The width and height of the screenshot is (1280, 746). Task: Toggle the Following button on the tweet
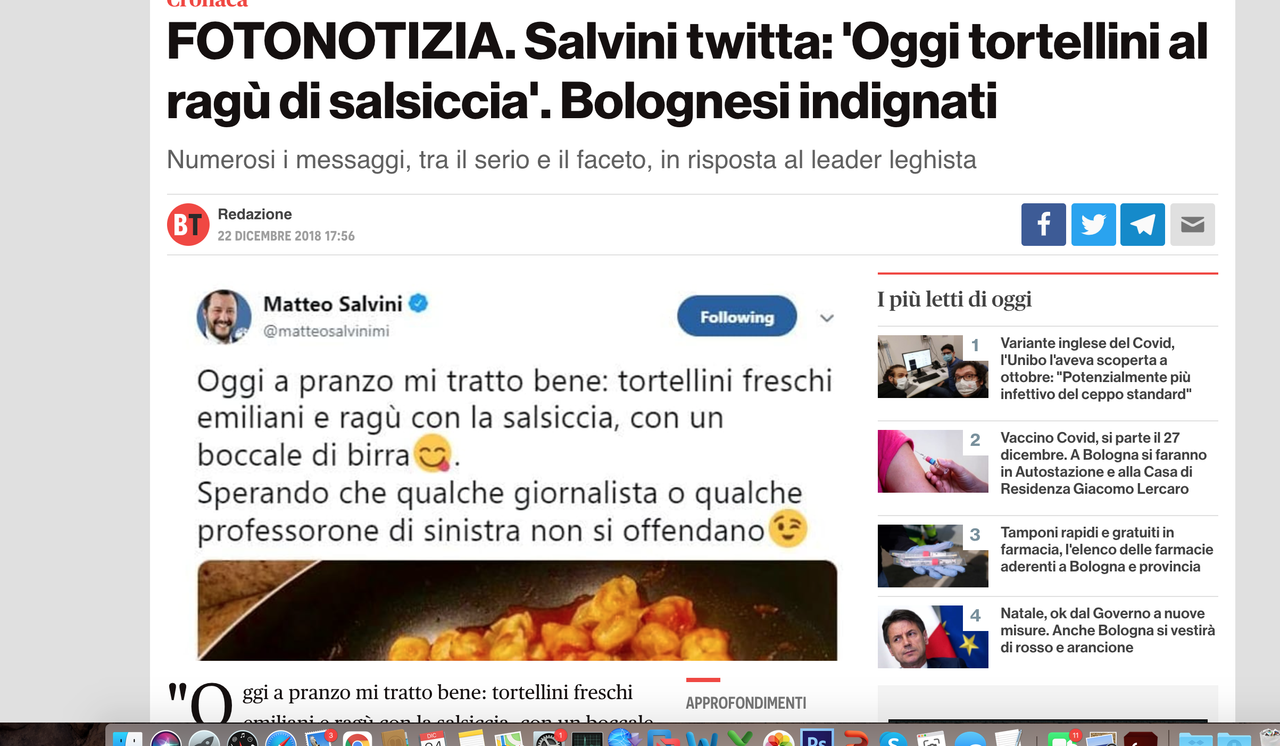737,317
